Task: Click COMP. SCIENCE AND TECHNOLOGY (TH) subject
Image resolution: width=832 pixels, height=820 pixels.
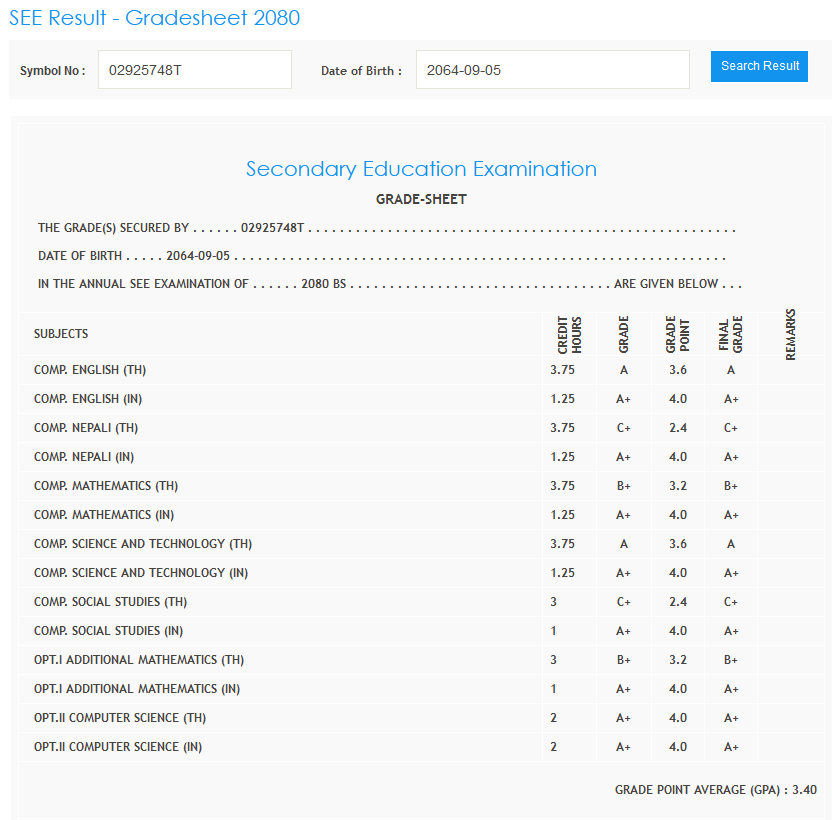Action: pyautogui.click(x=143, y=544)
